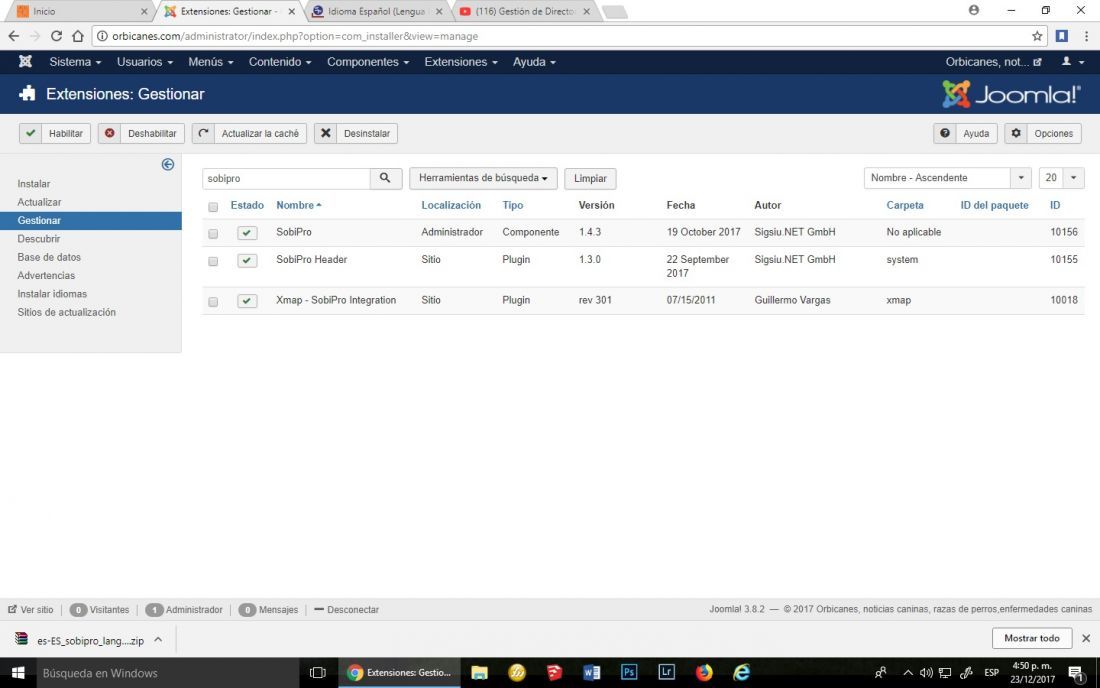The height and width of the screenshot is (688, 1100).
Task: Check the SobiPro Header row checkbox
Action: point(213,261)
